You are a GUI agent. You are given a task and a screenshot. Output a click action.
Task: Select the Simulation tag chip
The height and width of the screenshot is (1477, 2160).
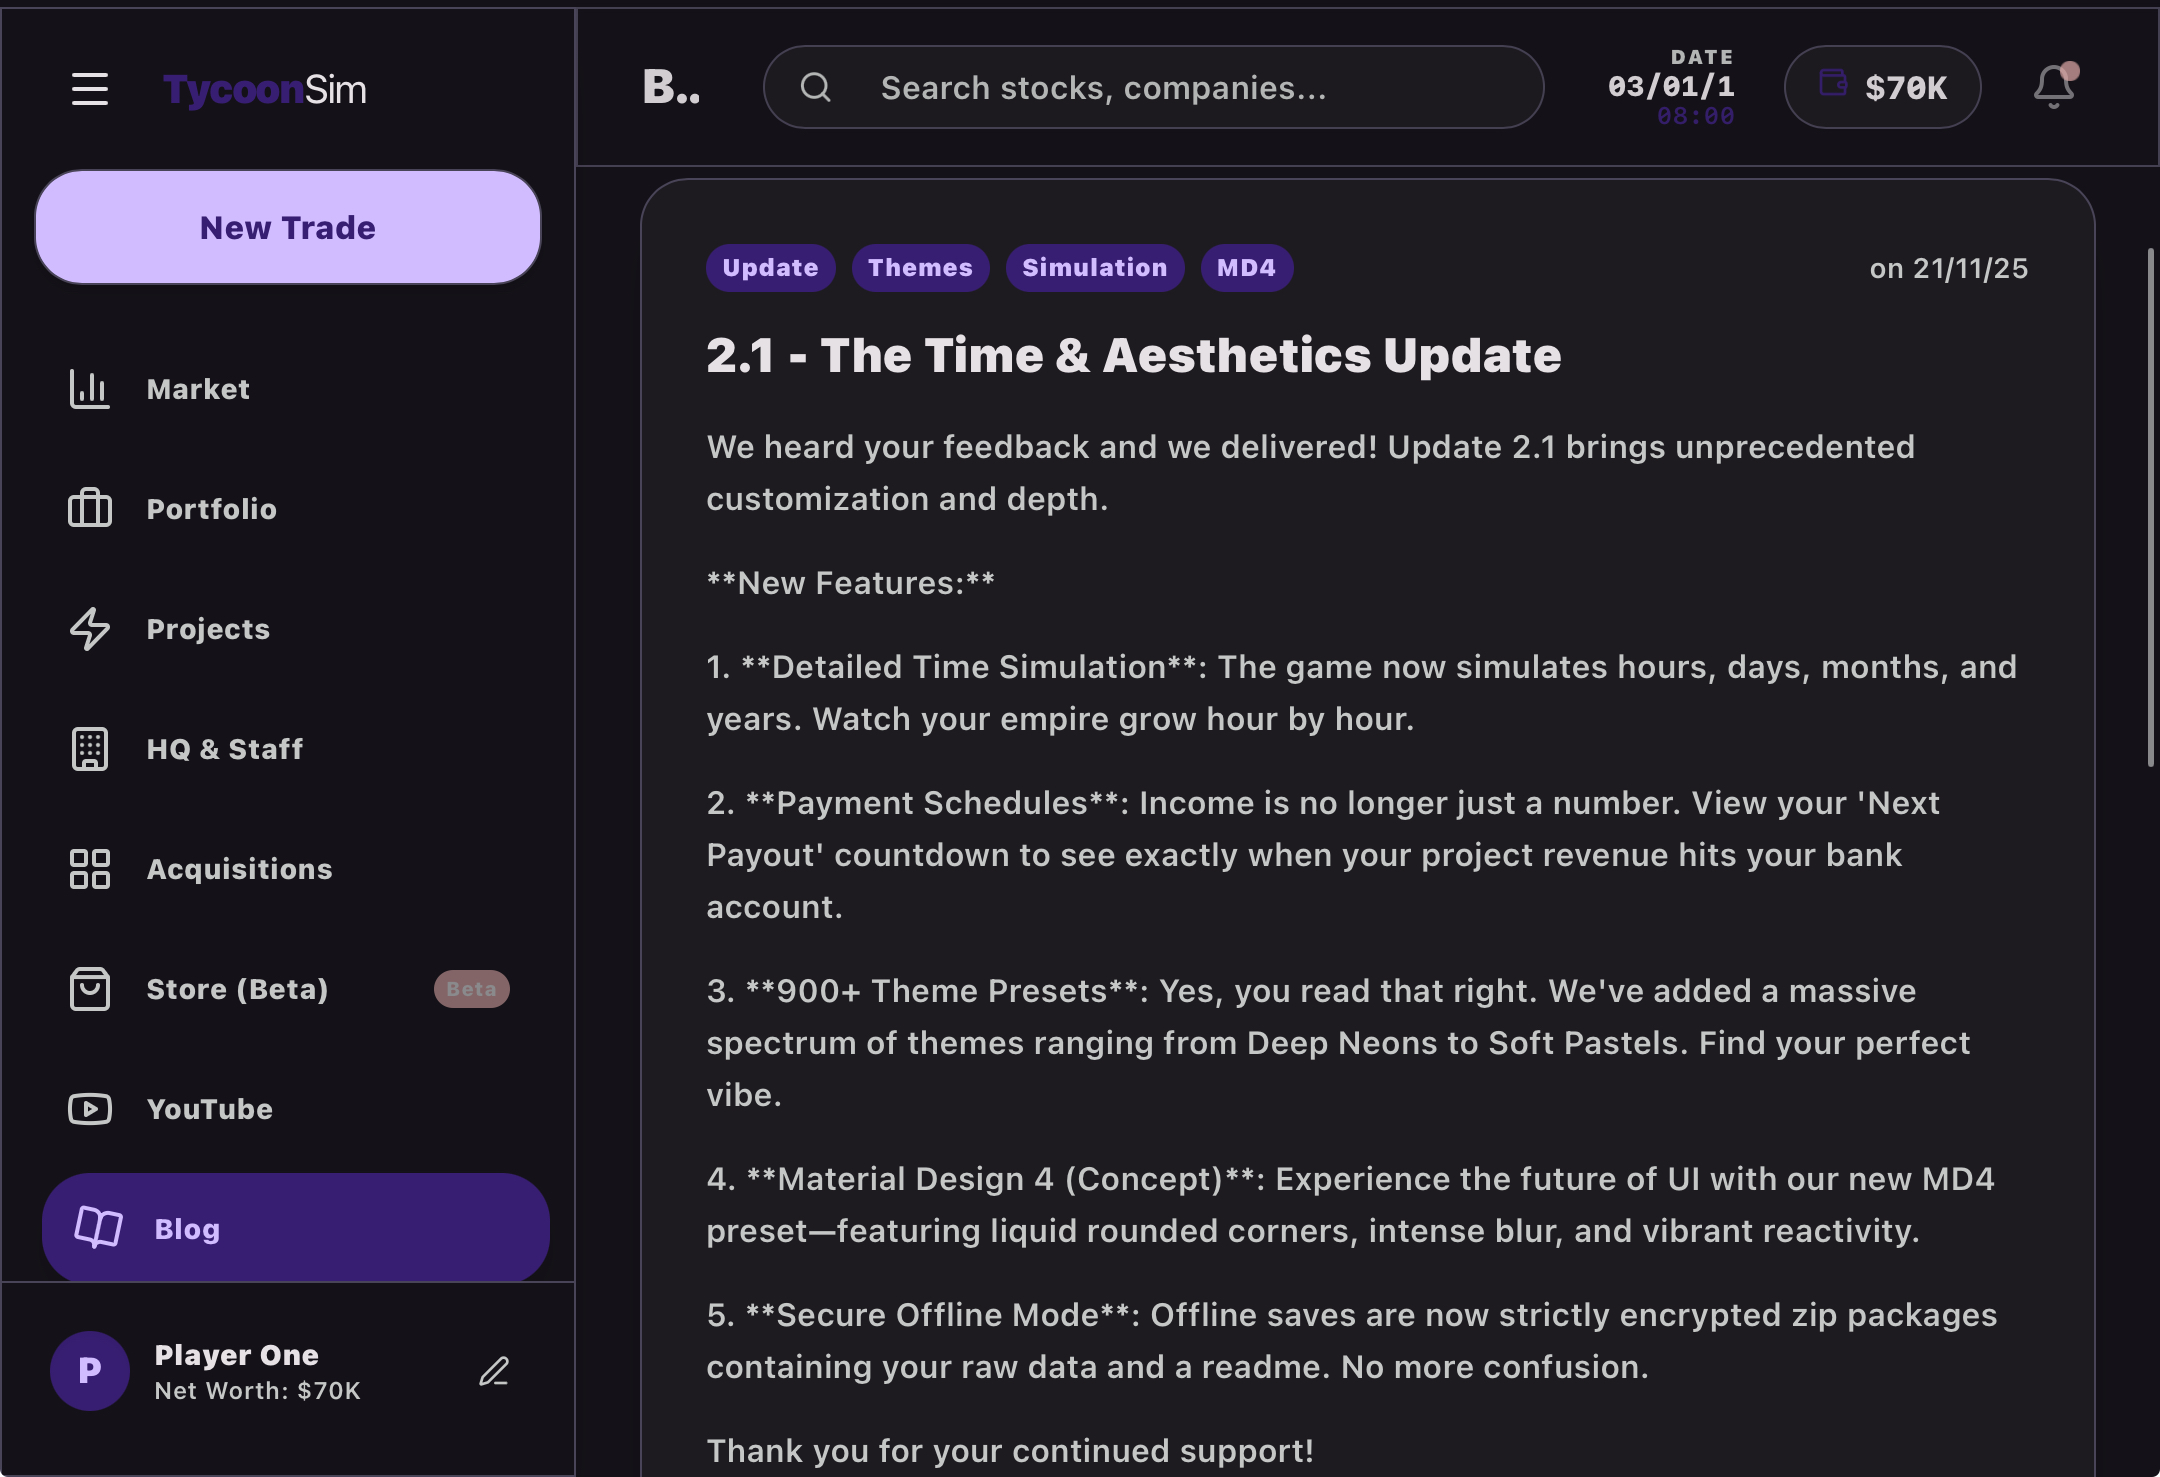pyautogui.click(x=1094, y=268)
